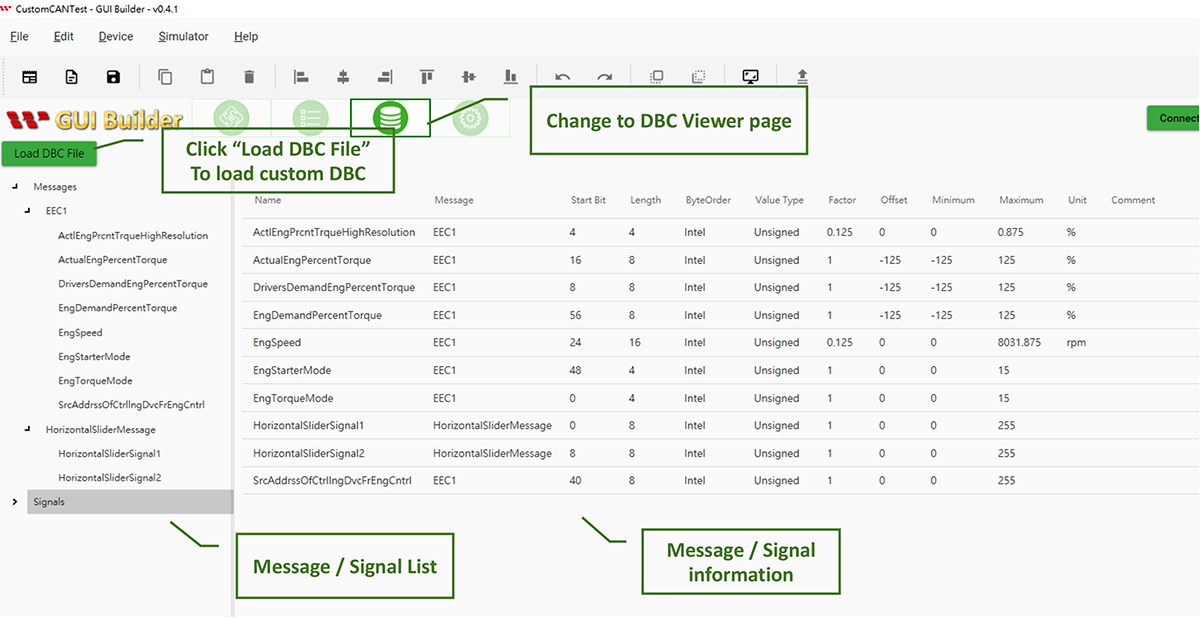Click HorizontalSliderSignal1 name in the table

[x=309, y=426]
